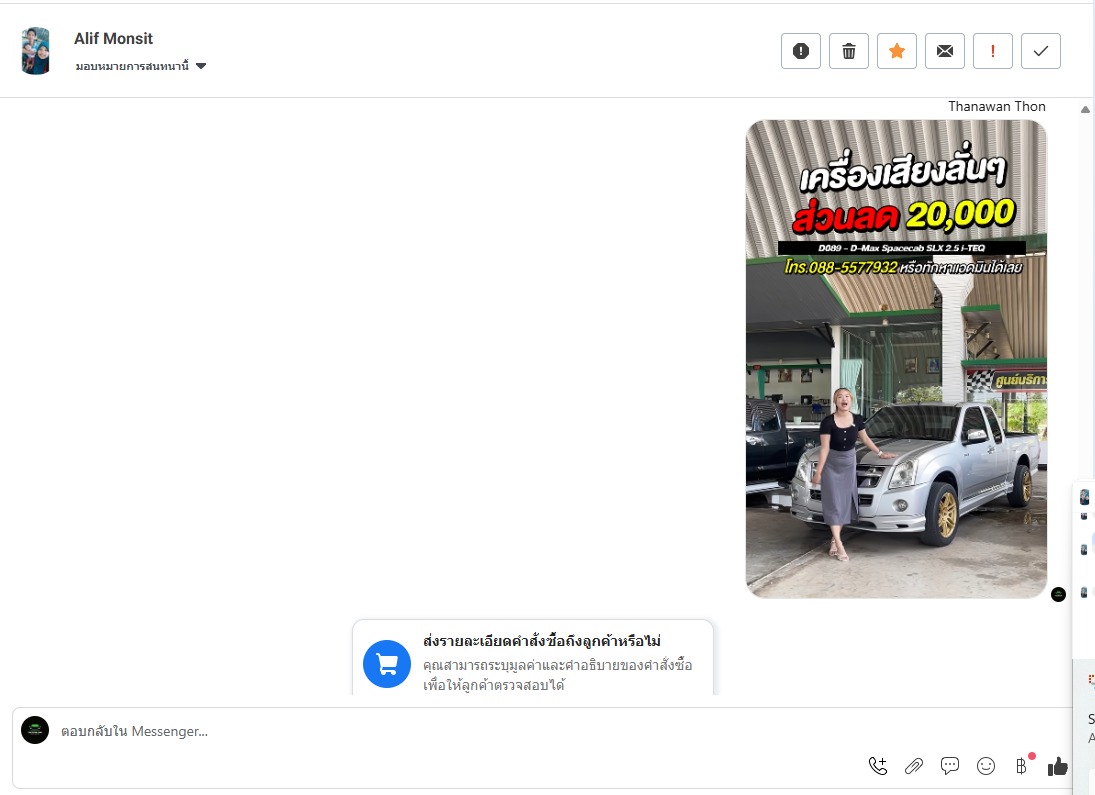Click the message seen indicator avatar

click(1059, 595)
